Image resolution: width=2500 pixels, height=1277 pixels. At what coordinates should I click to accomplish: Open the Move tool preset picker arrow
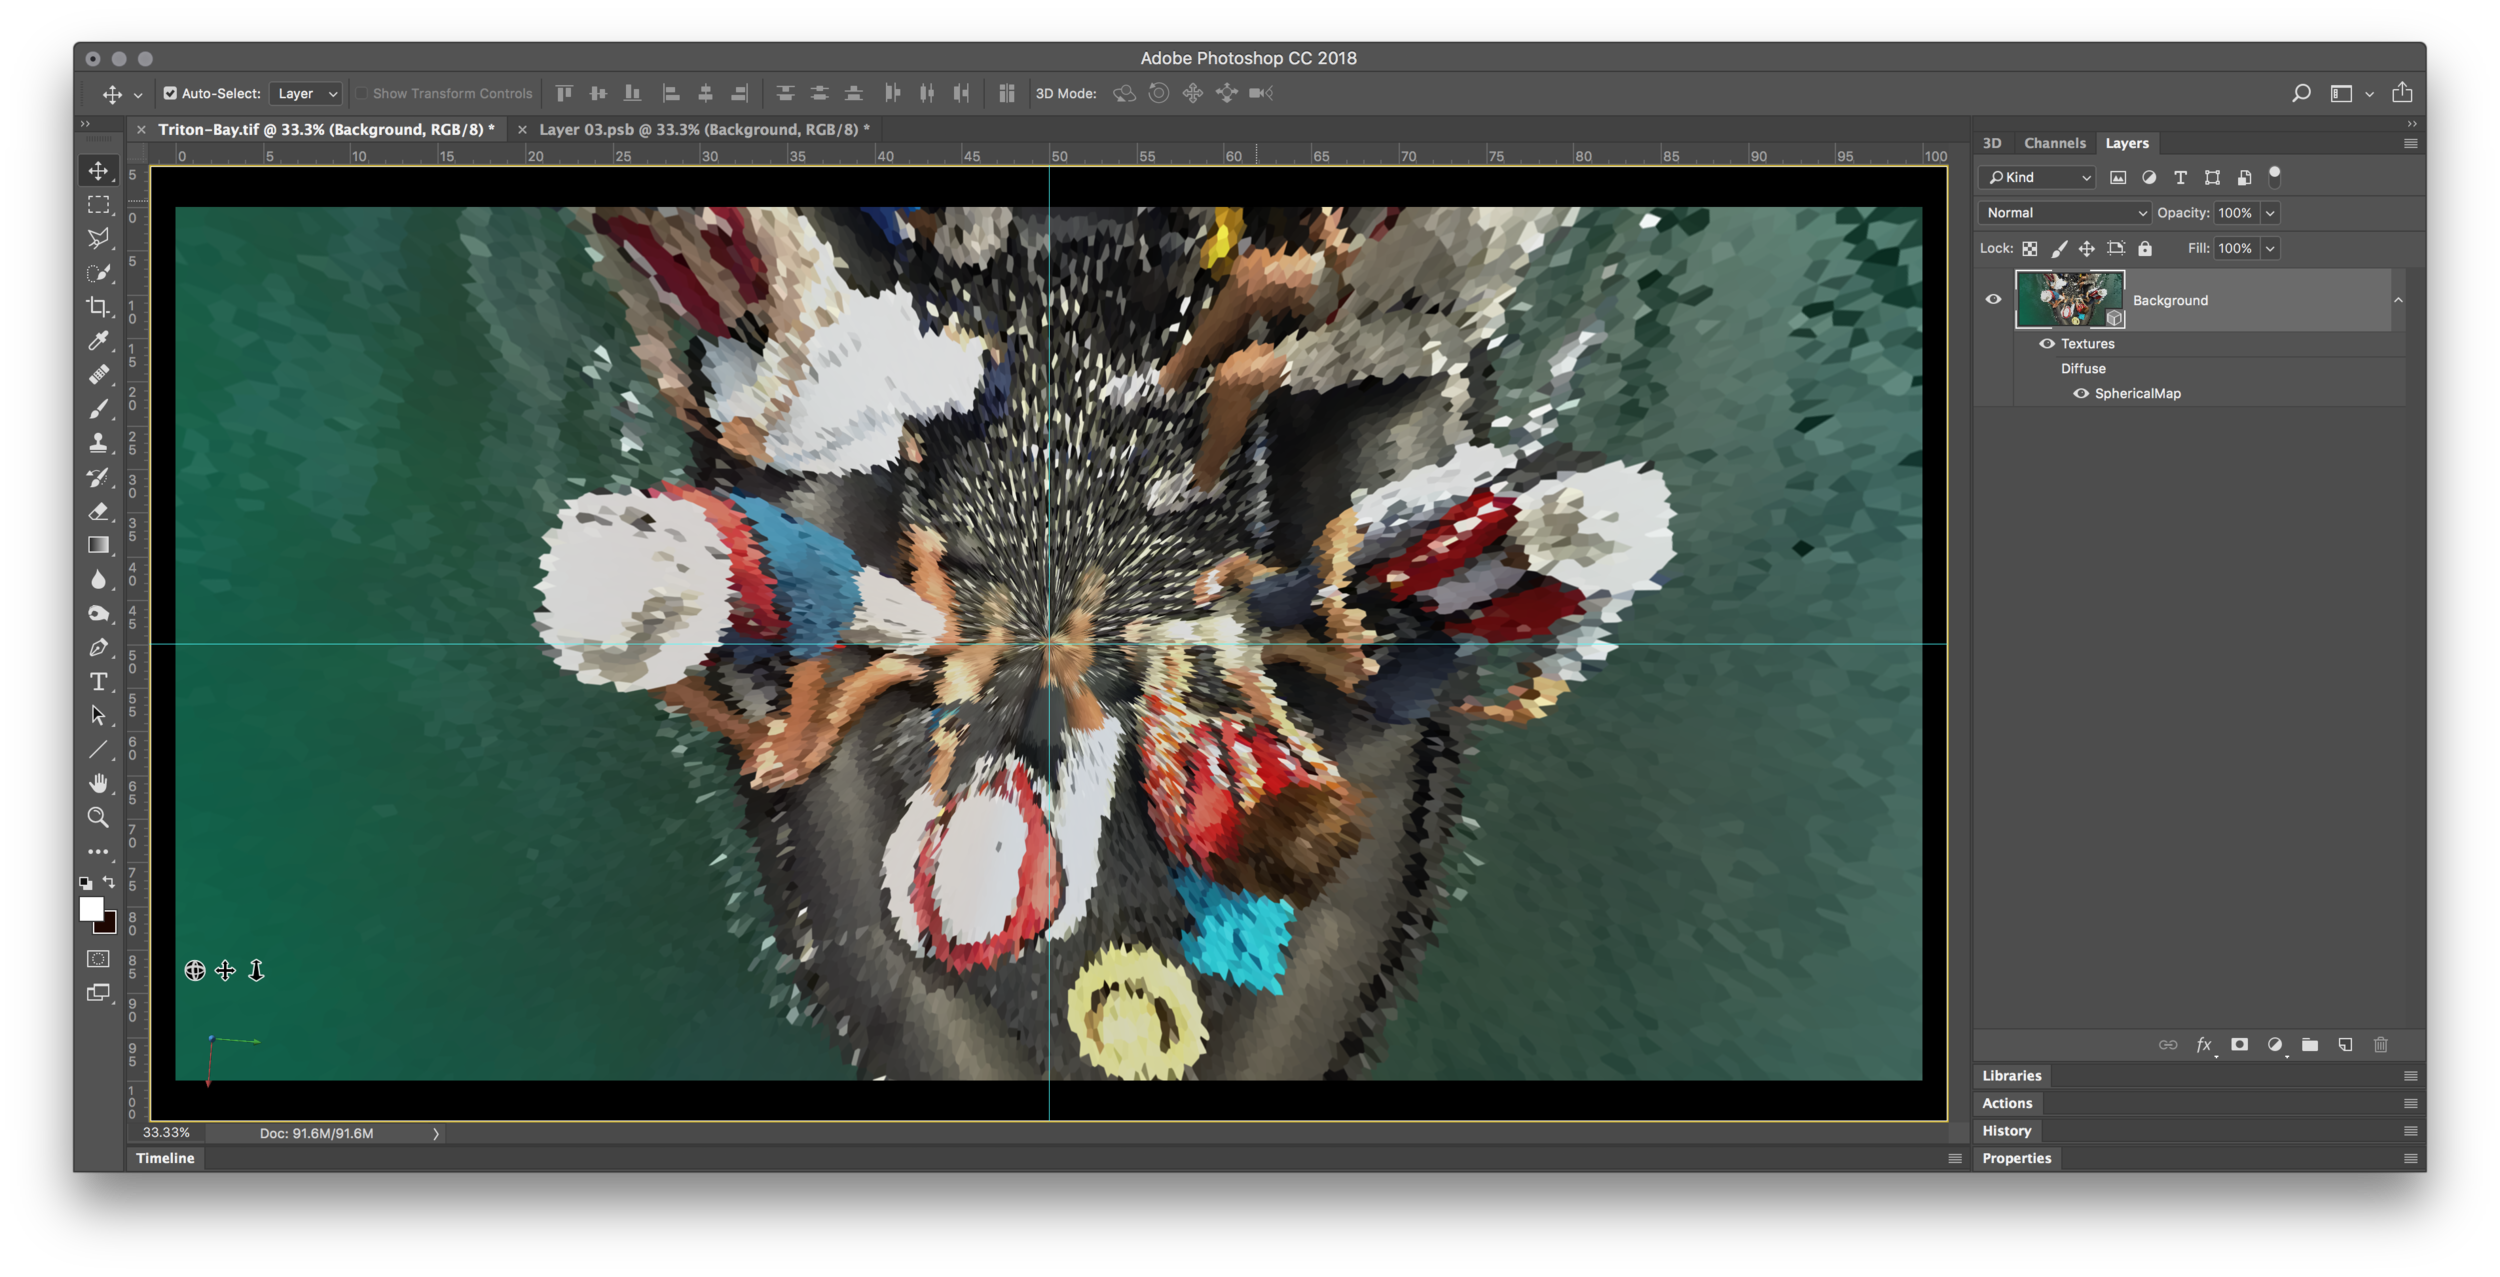(x=138, y=94)
